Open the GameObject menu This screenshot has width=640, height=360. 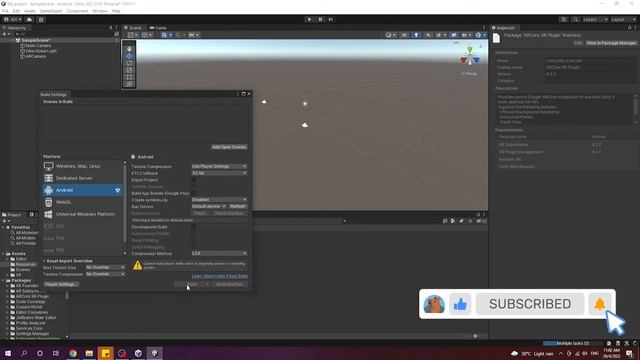[51, 11]
